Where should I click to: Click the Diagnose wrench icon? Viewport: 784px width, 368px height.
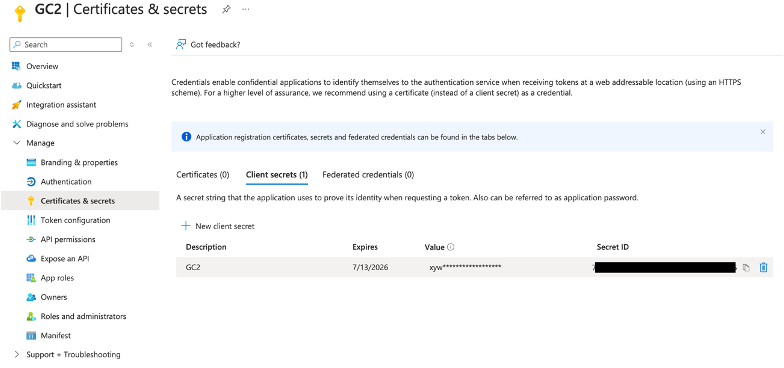(x=16, y=124)
